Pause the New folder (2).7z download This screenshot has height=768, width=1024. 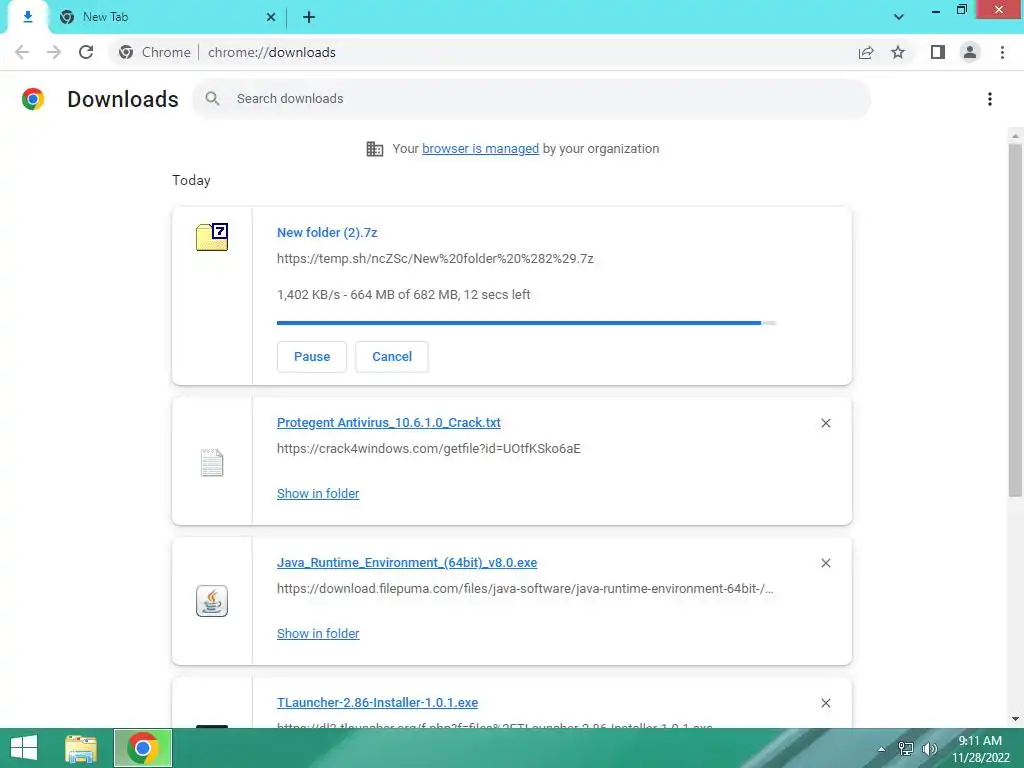[312, 357]
